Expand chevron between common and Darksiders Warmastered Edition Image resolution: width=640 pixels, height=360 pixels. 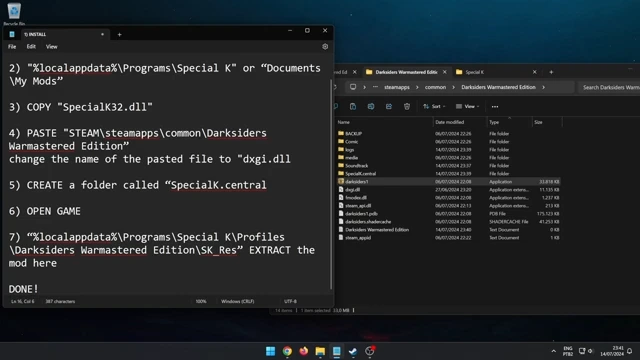pos(453,87)
